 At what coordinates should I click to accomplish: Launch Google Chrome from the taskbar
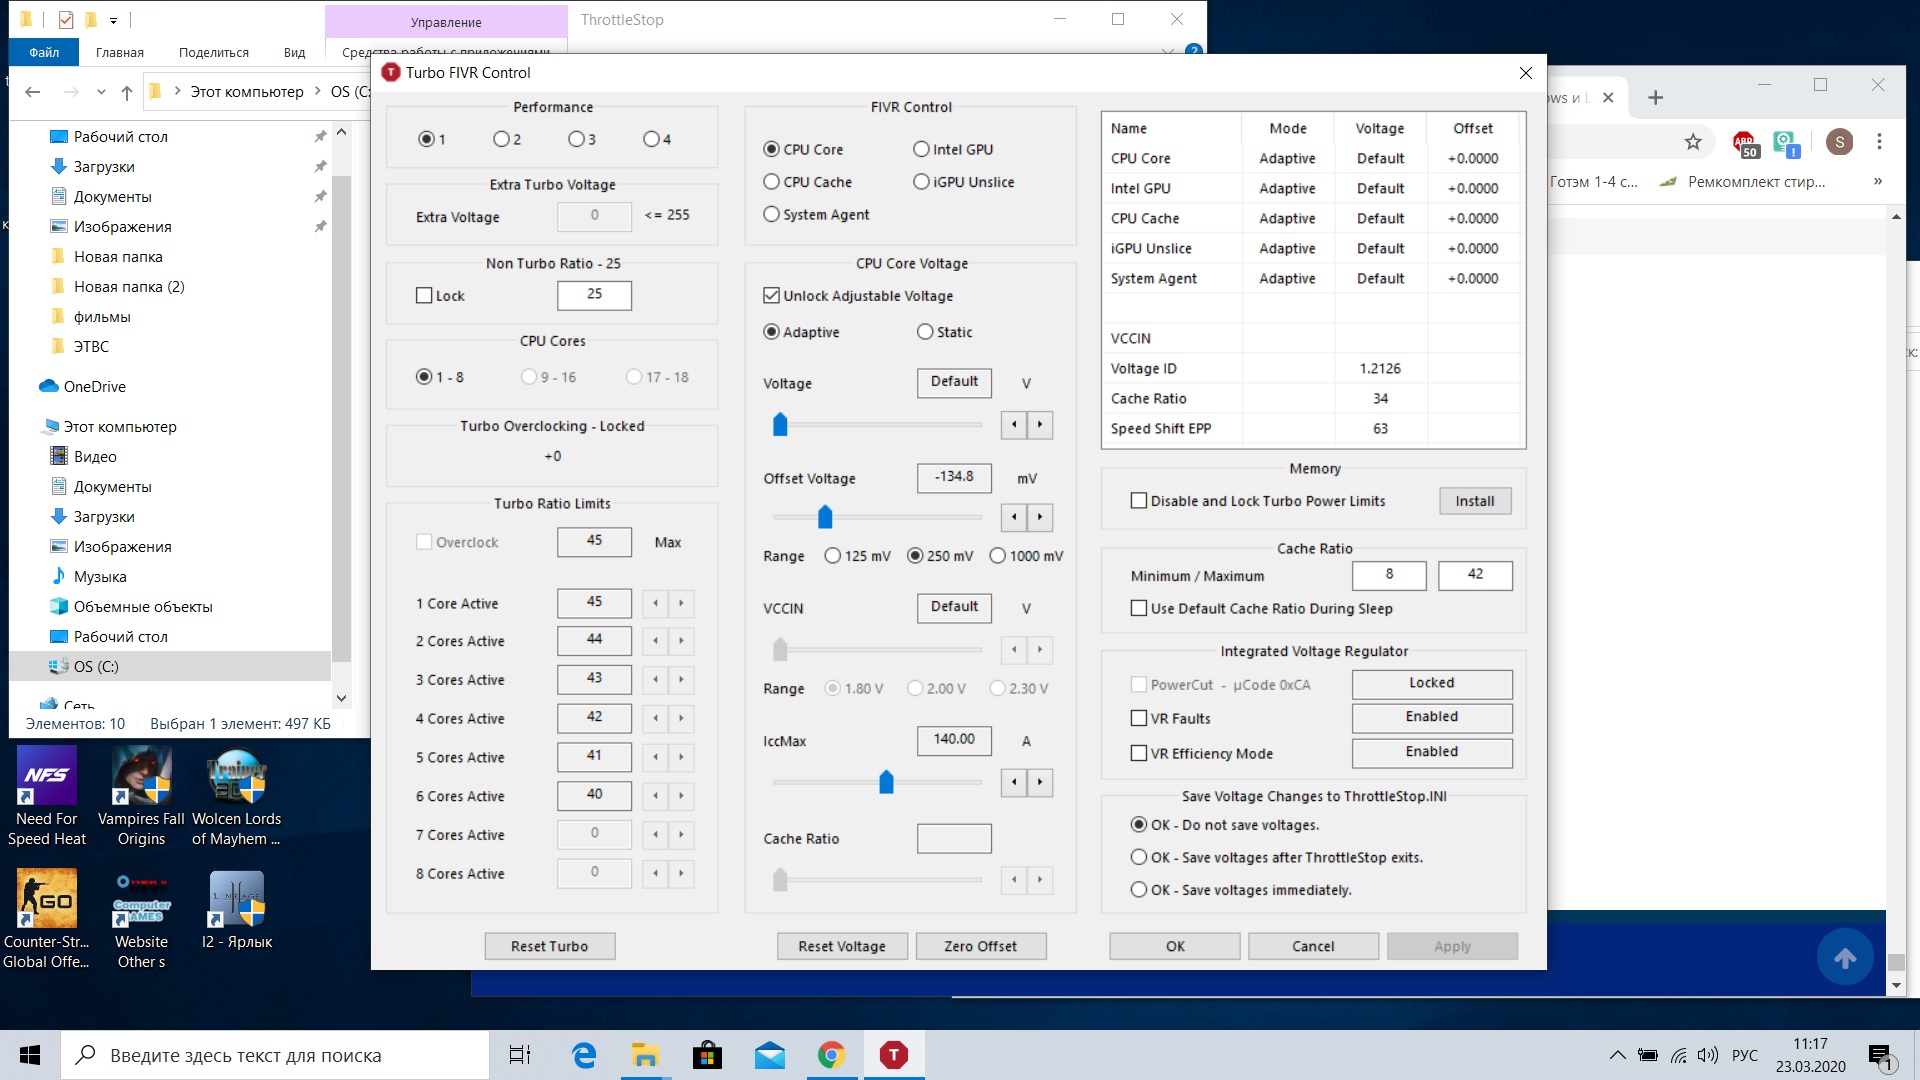click(831, 1055)
